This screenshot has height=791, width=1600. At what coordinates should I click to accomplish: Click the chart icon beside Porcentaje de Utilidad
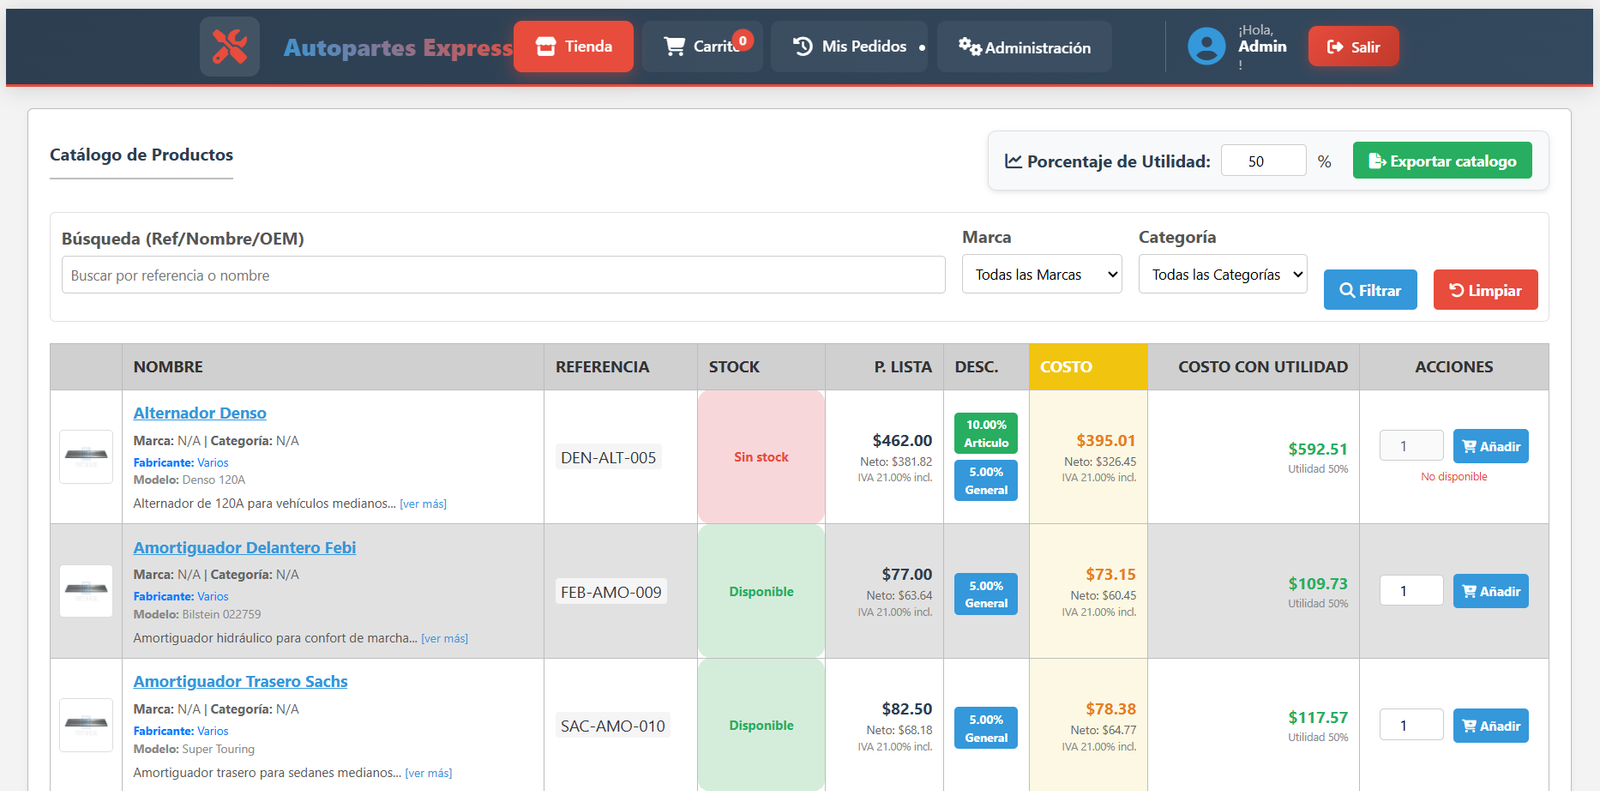coord(1013,161)
